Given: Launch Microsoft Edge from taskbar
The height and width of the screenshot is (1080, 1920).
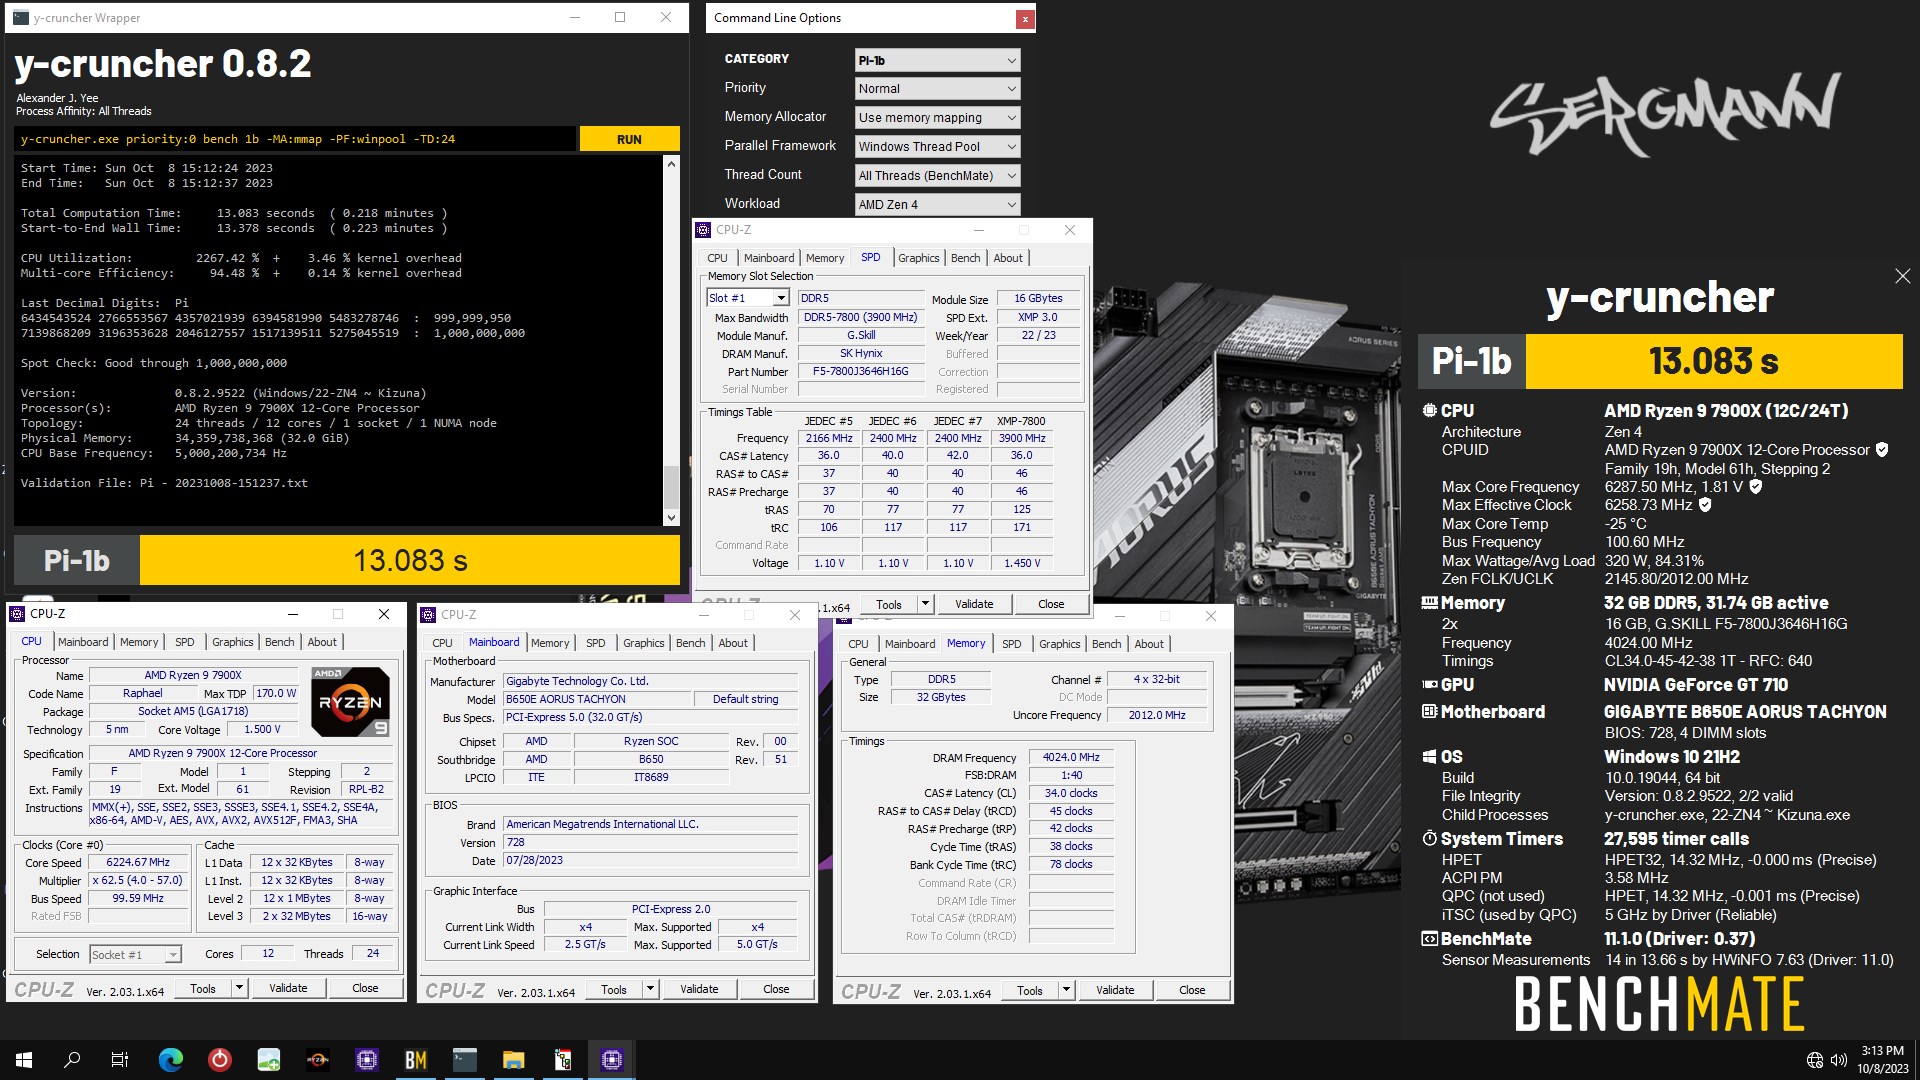Looking at the screenshot, I should click(x=171, y=1060).
